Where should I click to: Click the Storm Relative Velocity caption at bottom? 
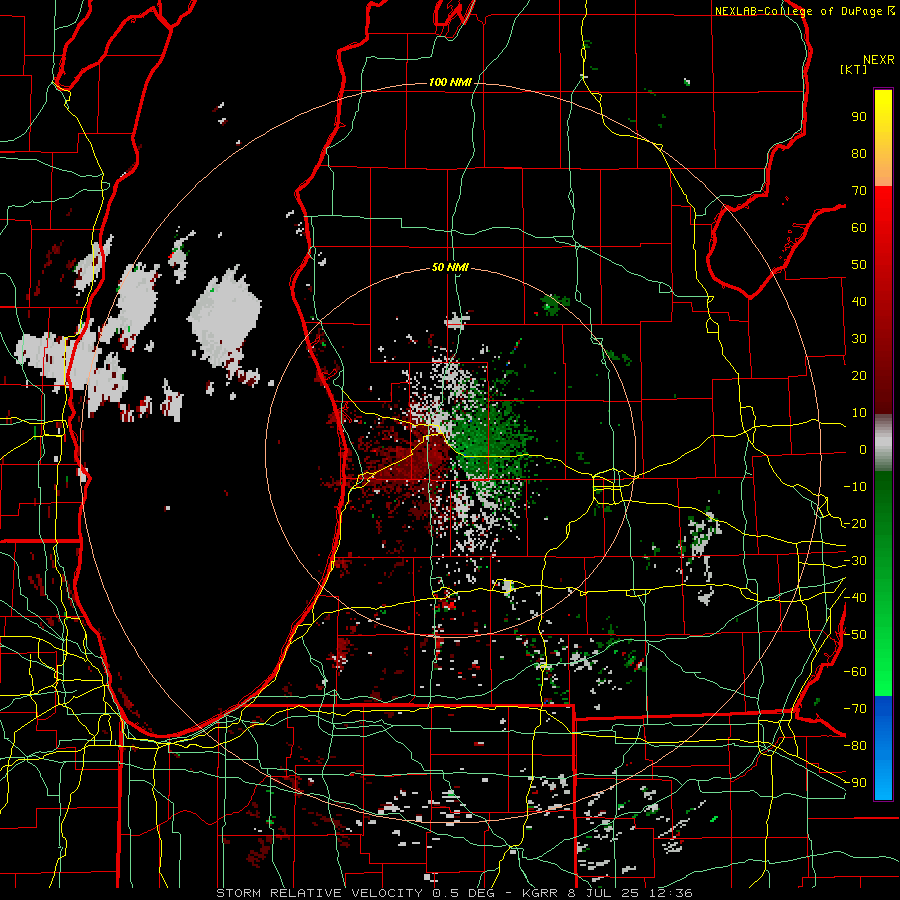coord(455,893)
